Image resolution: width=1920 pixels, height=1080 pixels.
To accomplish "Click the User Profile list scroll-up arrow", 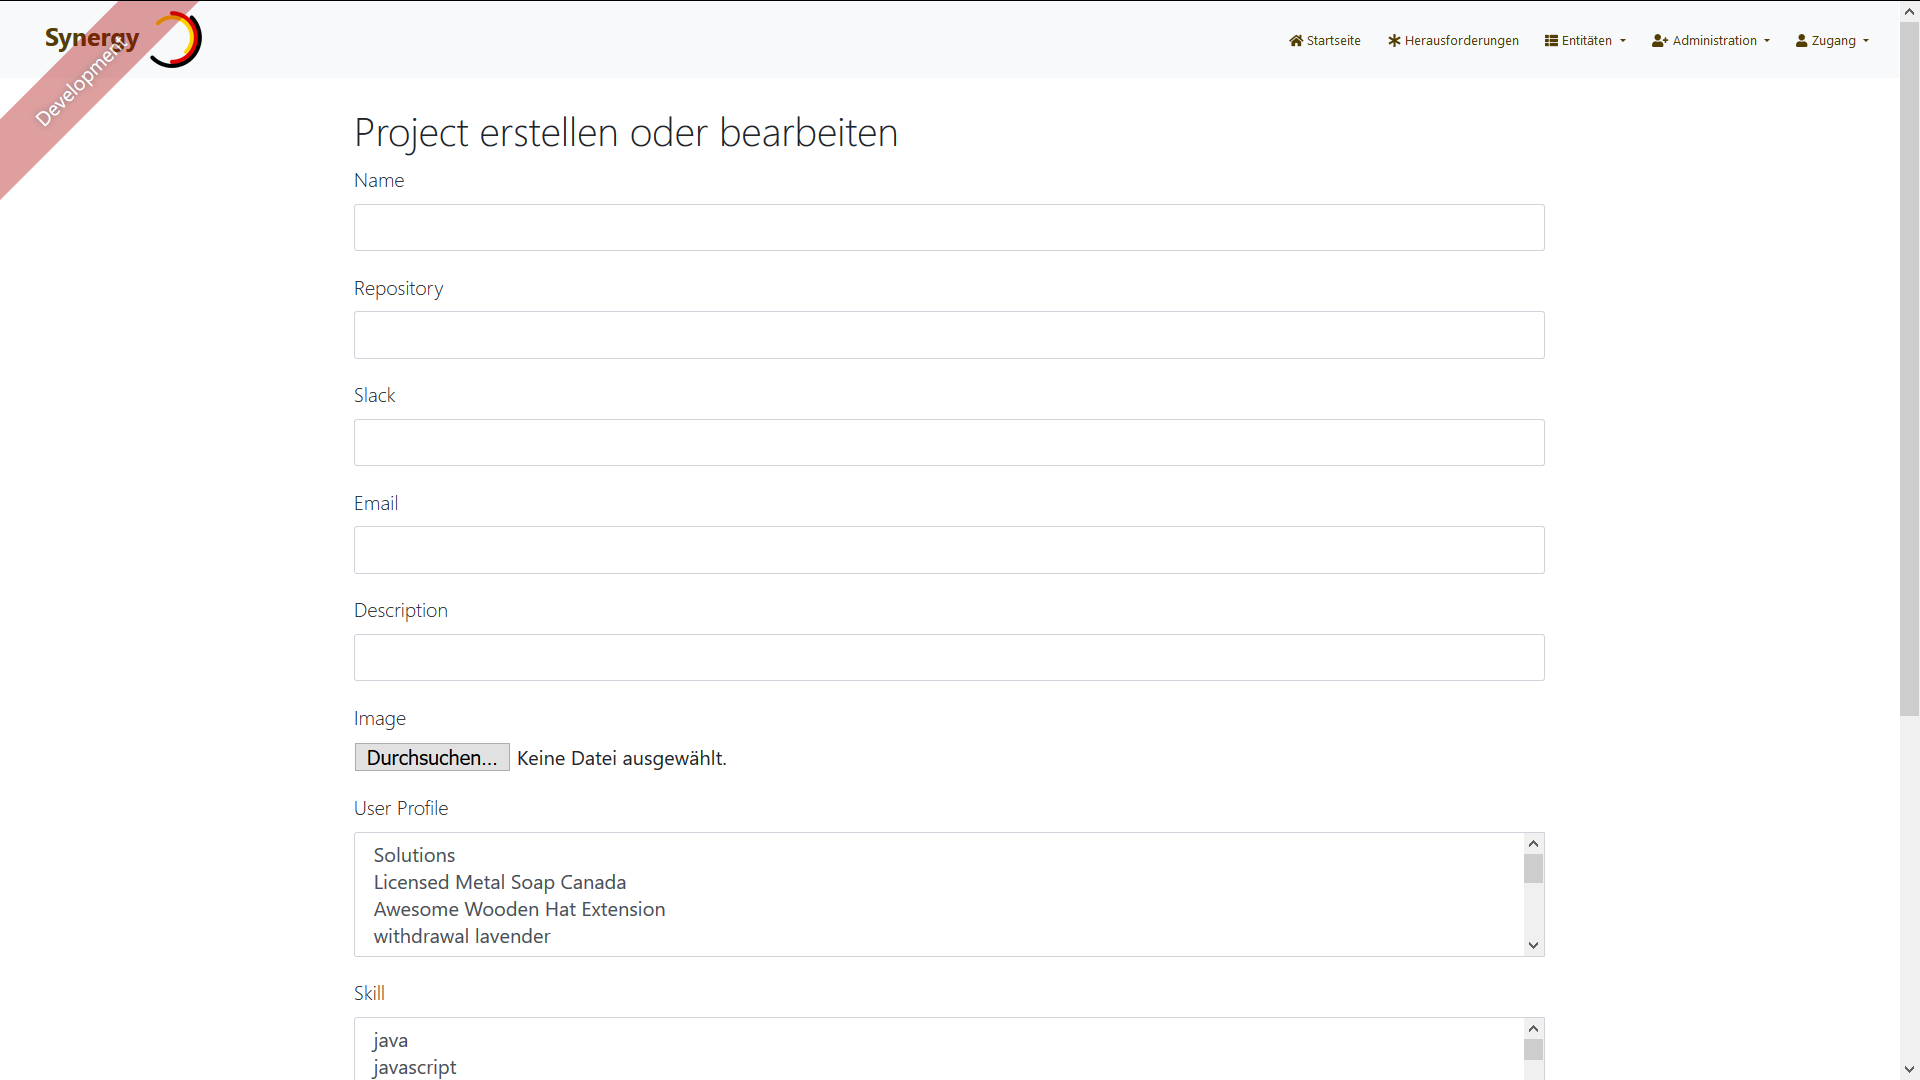I will pos(1533,844).
